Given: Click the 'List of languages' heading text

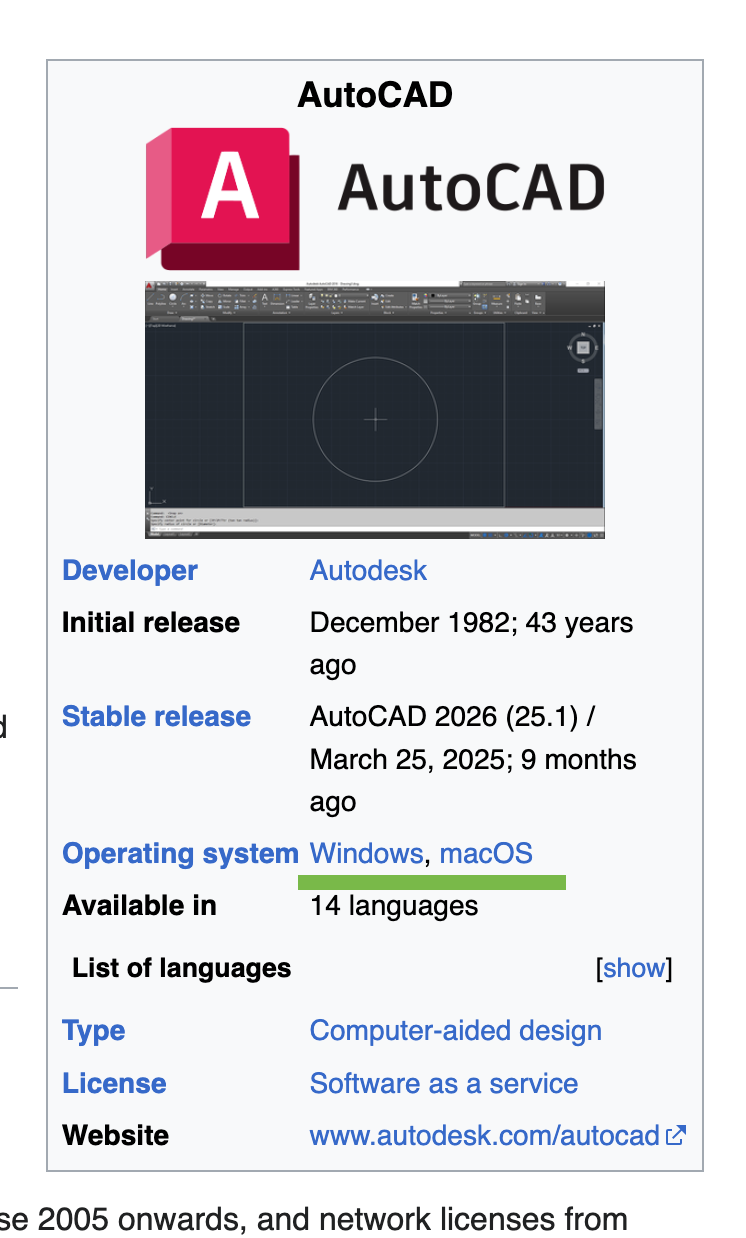Looking at the screenshot, I should [x=182, y=968].
